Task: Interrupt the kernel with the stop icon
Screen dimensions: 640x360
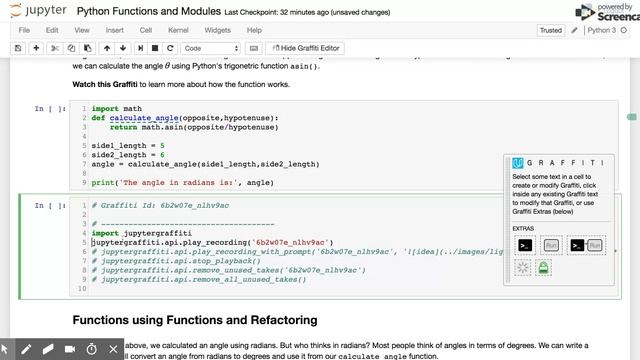Action: (155, 48)
